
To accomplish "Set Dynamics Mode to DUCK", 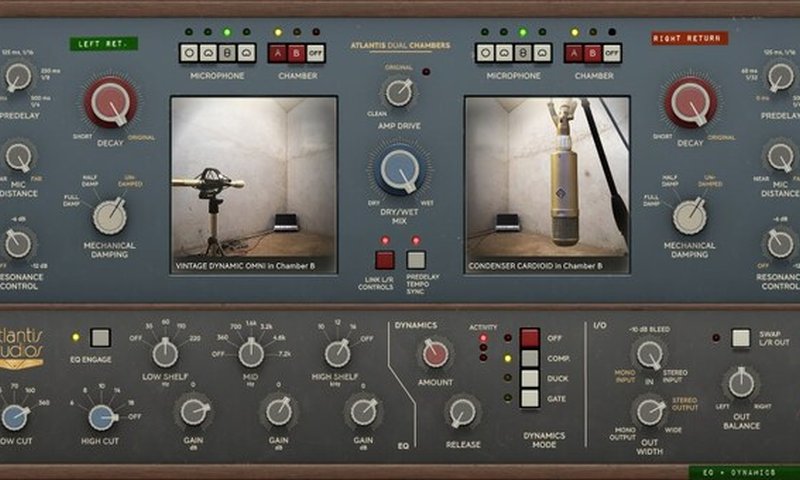I will (530, 378).
